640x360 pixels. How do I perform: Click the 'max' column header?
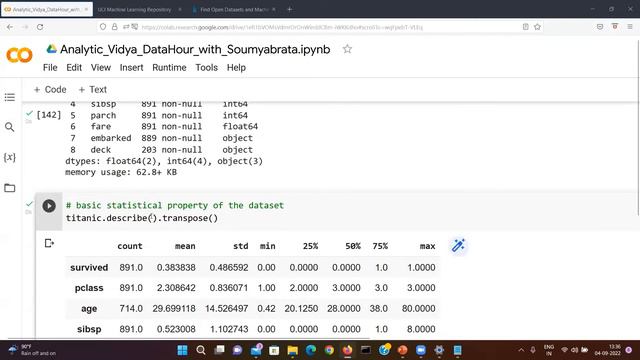click(x=427, y=246)
